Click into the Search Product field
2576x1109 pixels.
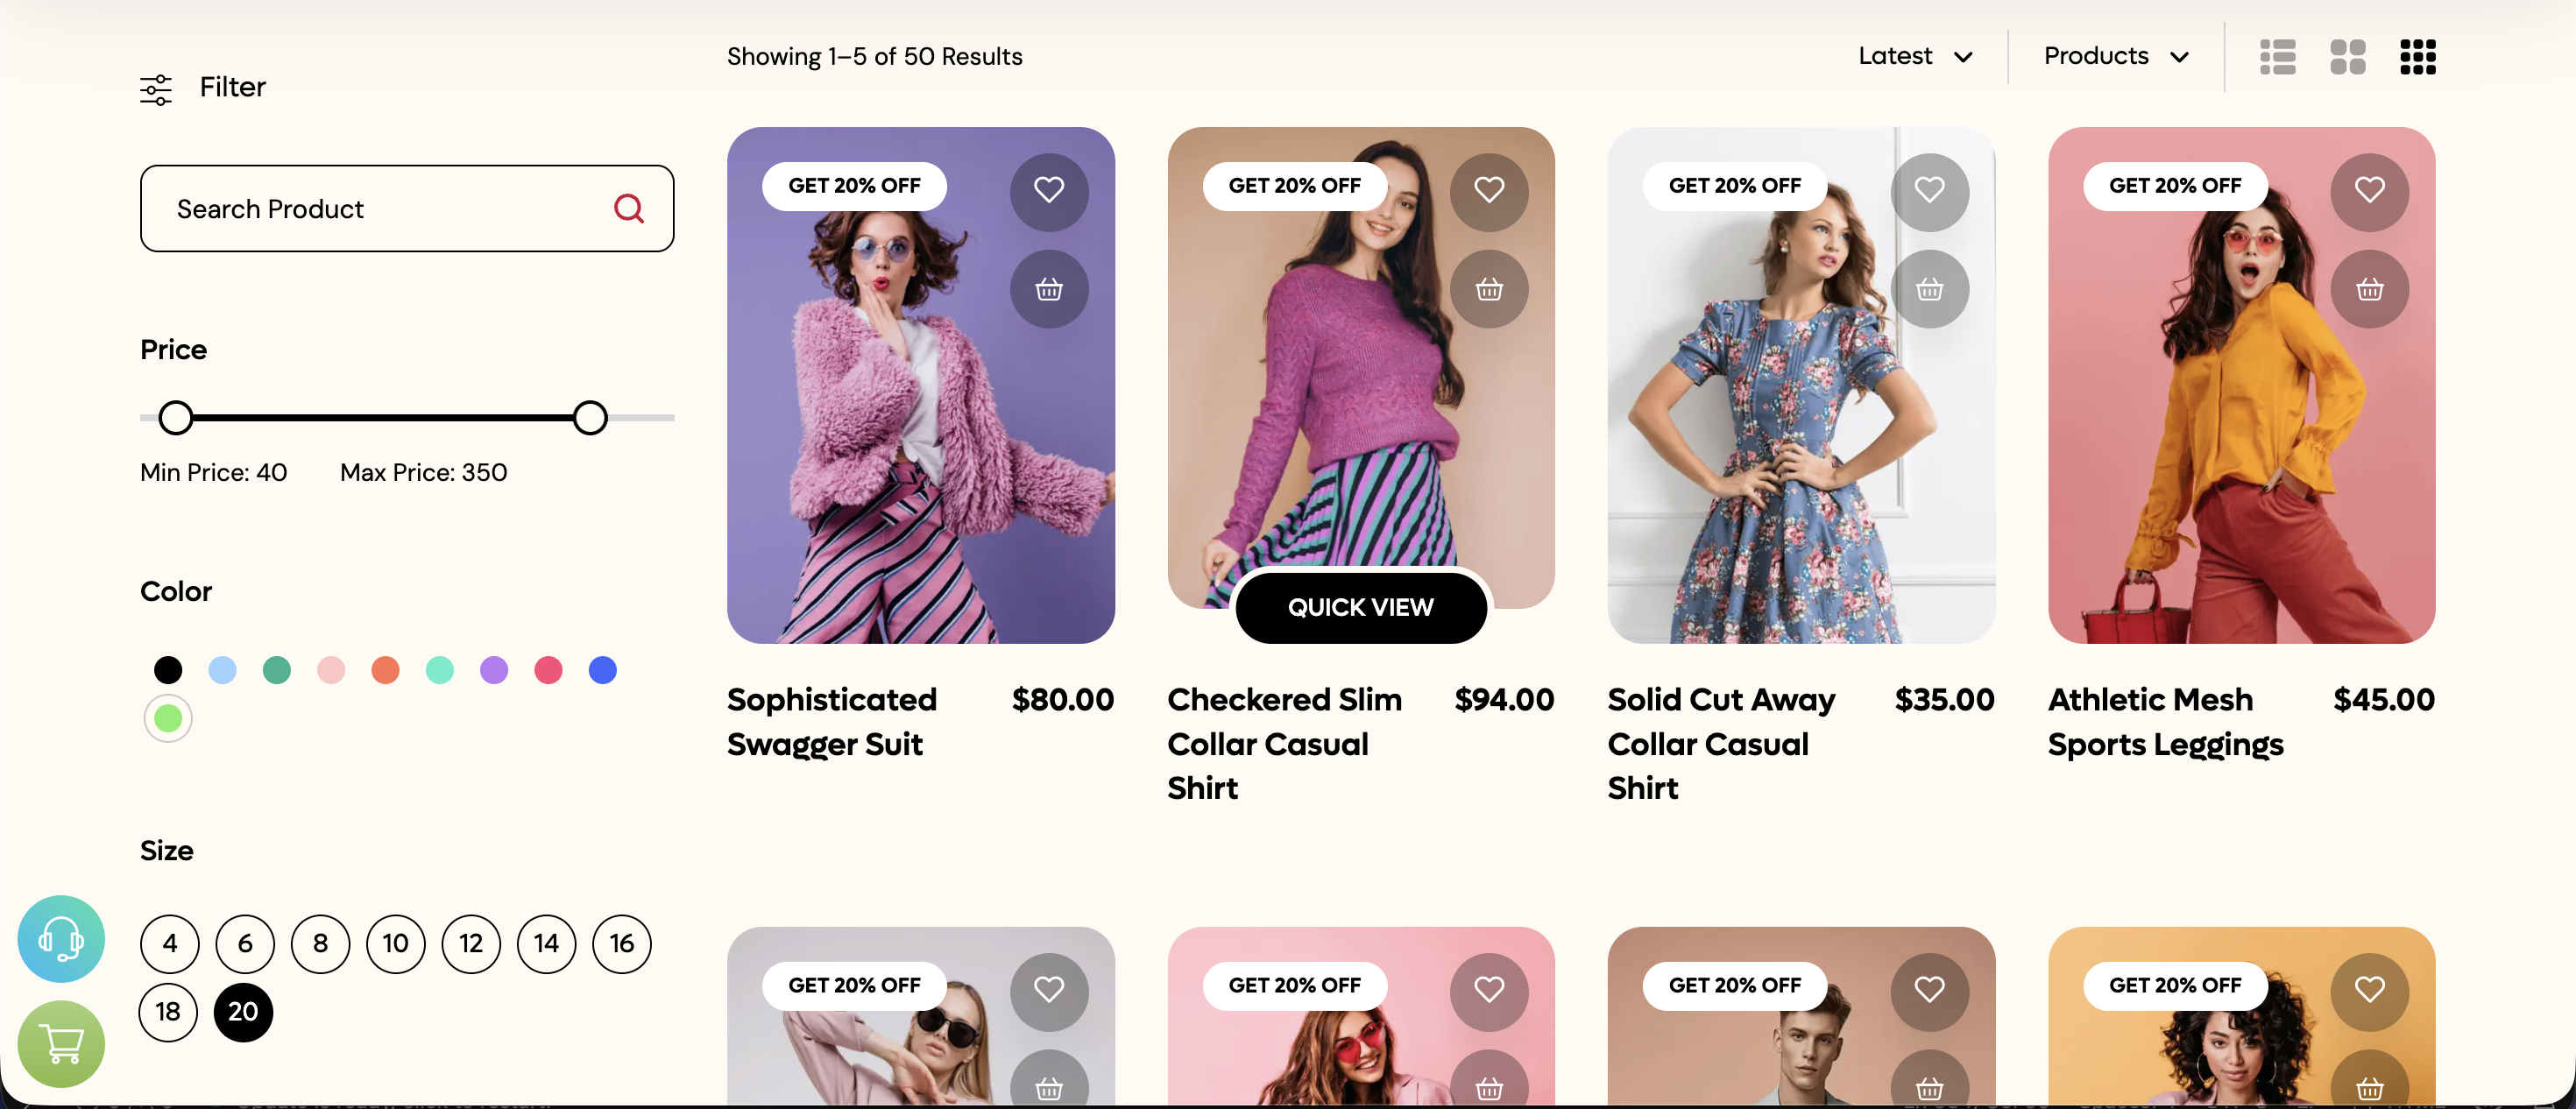point(380,208)
